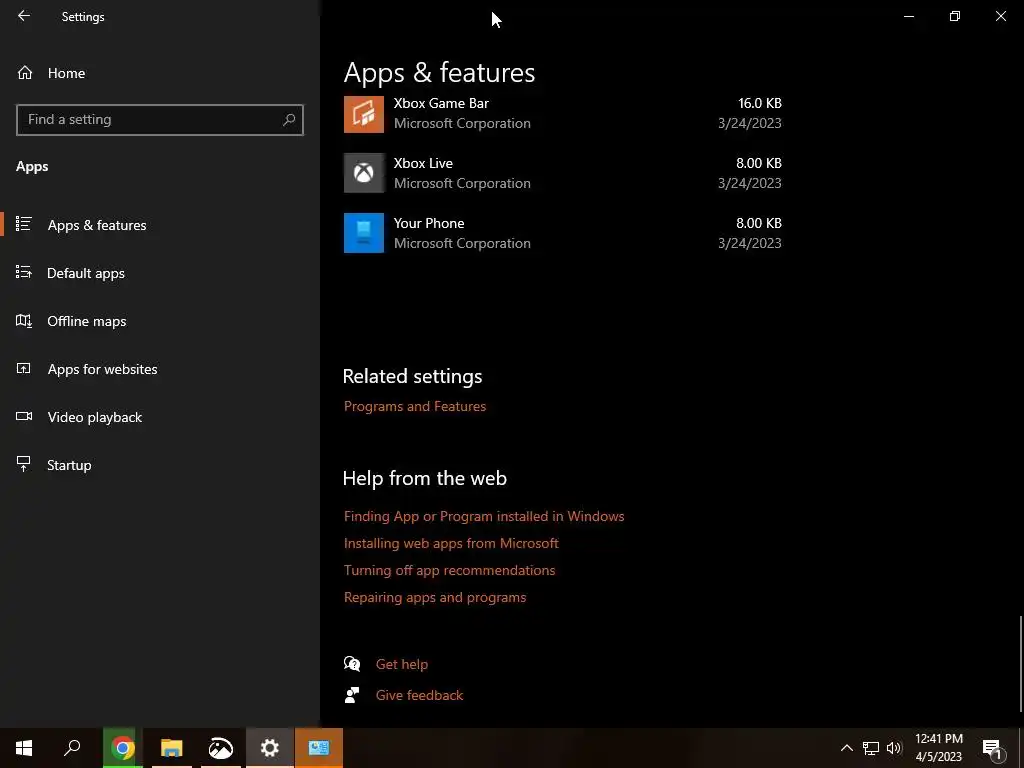Click the Xbox Game Bar app name
Image resolution: width=1024 pixels, height=768 pixels.
[x=441, y=103]
